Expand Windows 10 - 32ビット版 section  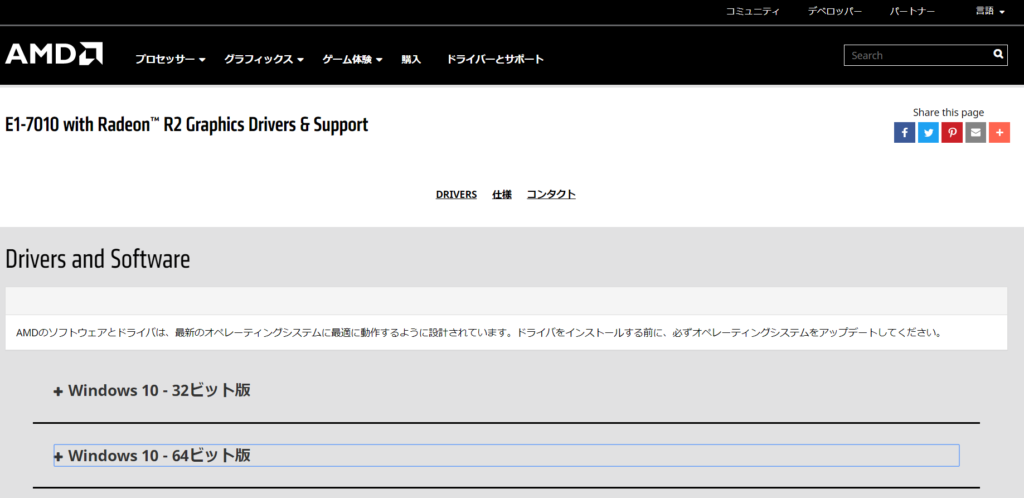coord(152,390)
